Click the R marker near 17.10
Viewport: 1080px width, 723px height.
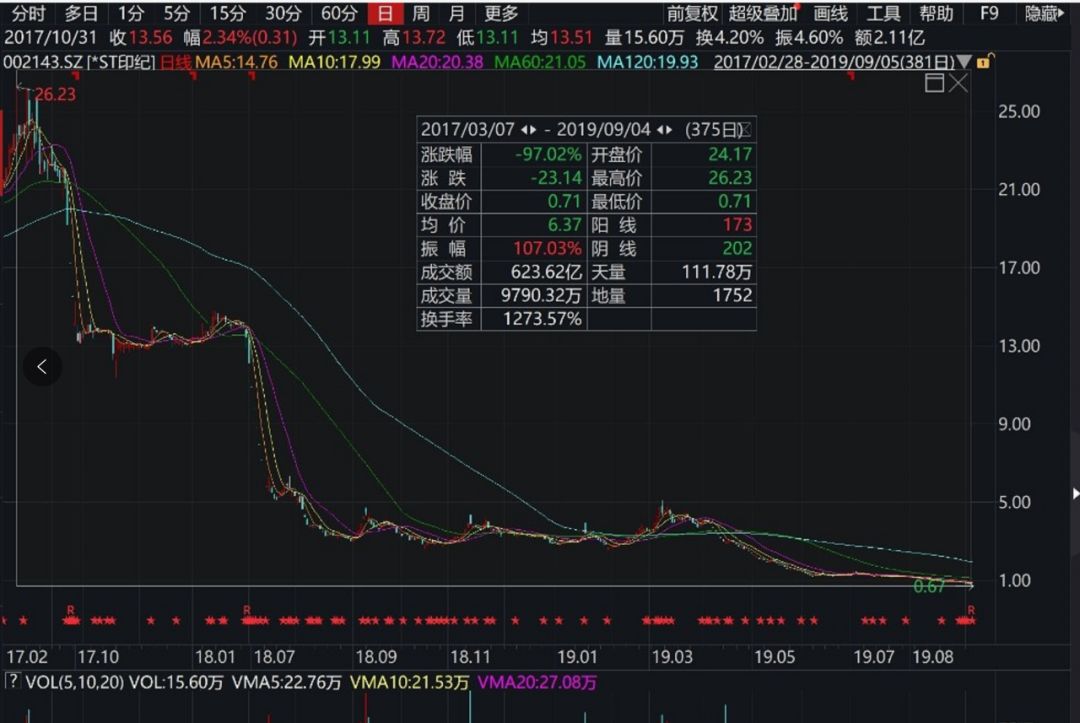coord(70,610)
